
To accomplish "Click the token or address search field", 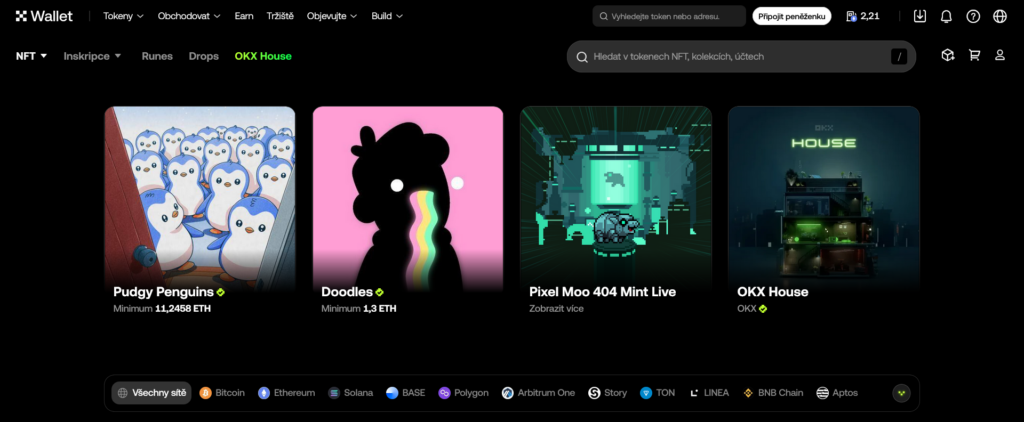I will click(x=669, y=16).
